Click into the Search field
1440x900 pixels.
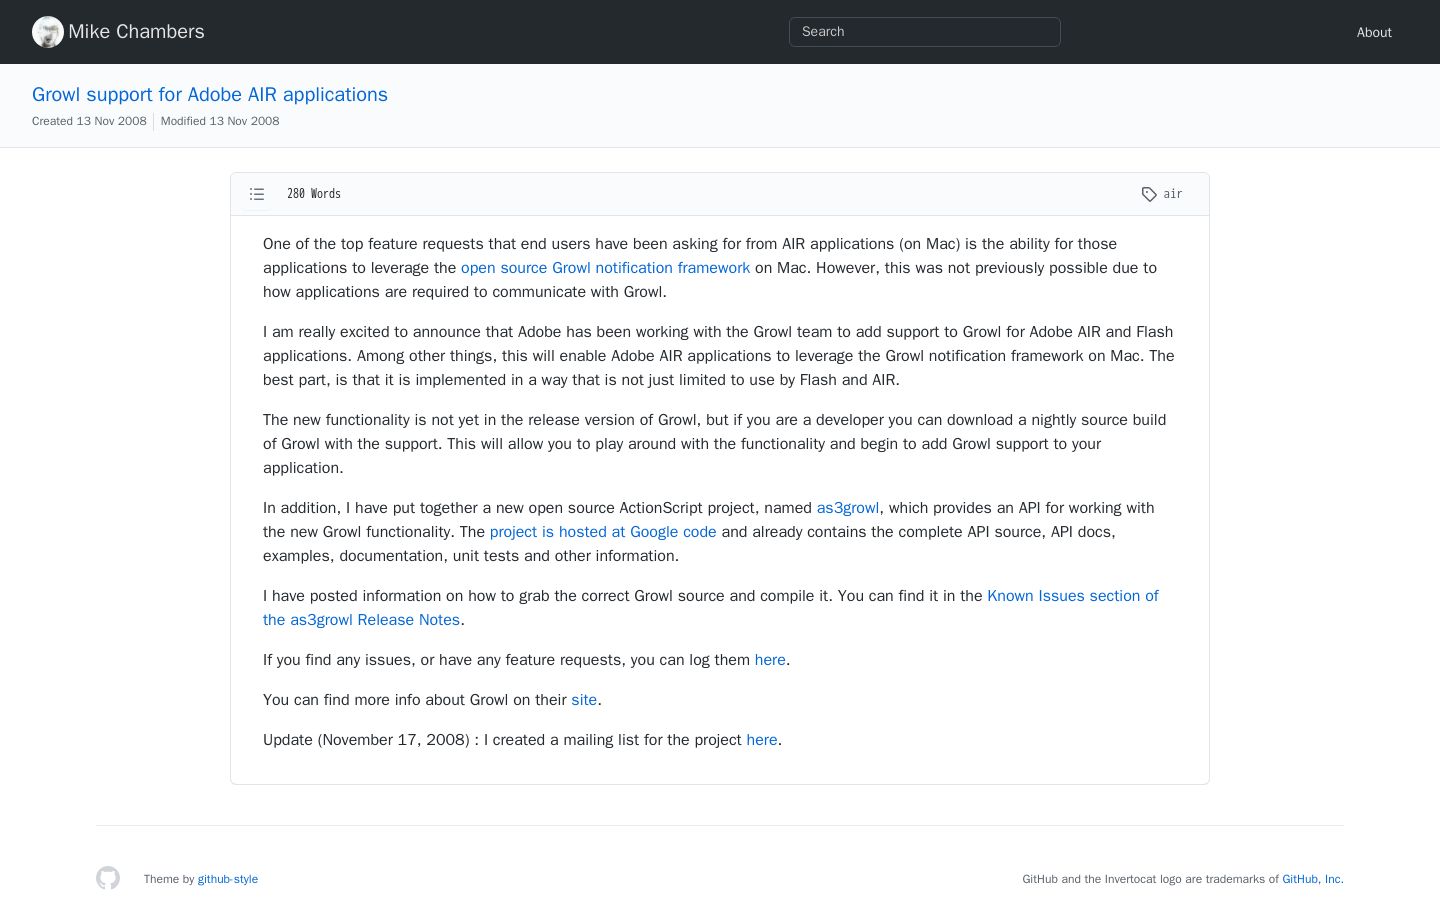point(925,32)
